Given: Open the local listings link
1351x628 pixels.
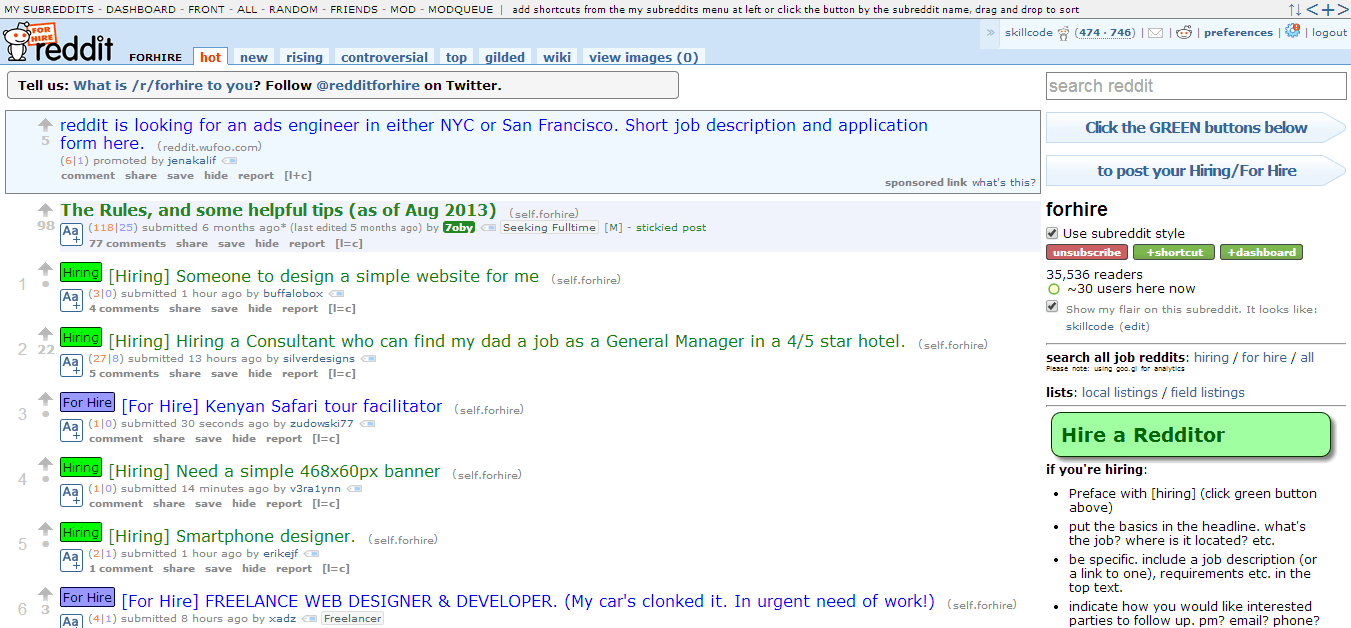Looking at the screenshot, I should point(1120,392).
